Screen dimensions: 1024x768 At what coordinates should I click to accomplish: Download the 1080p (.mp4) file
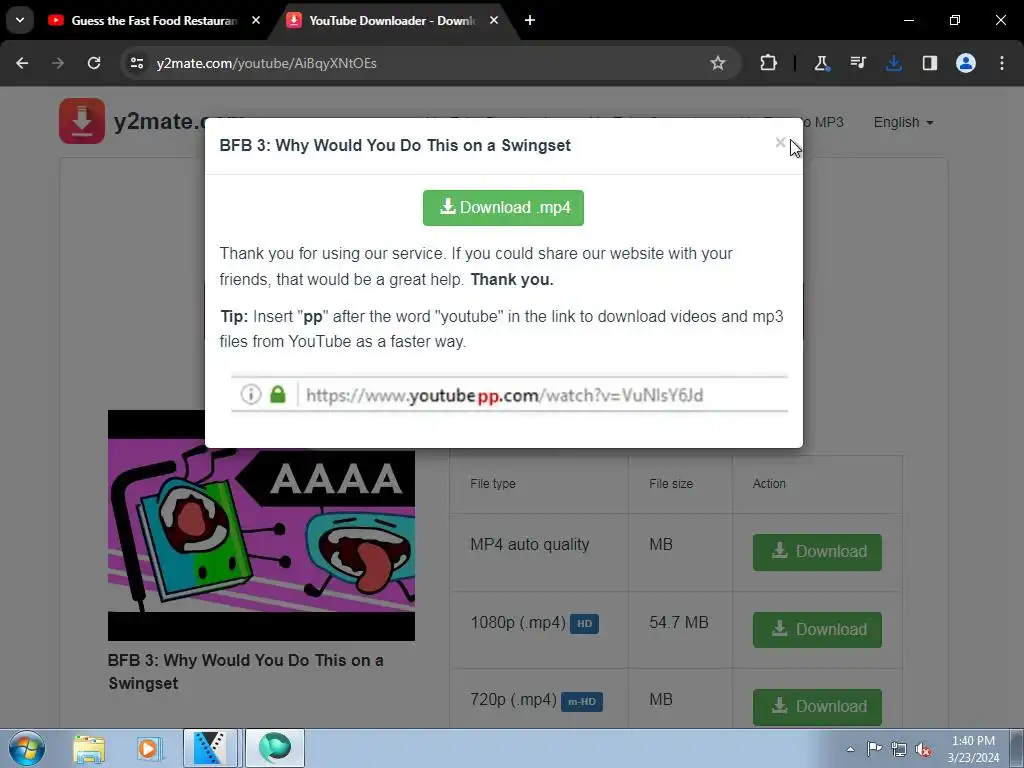click(817, 630)
